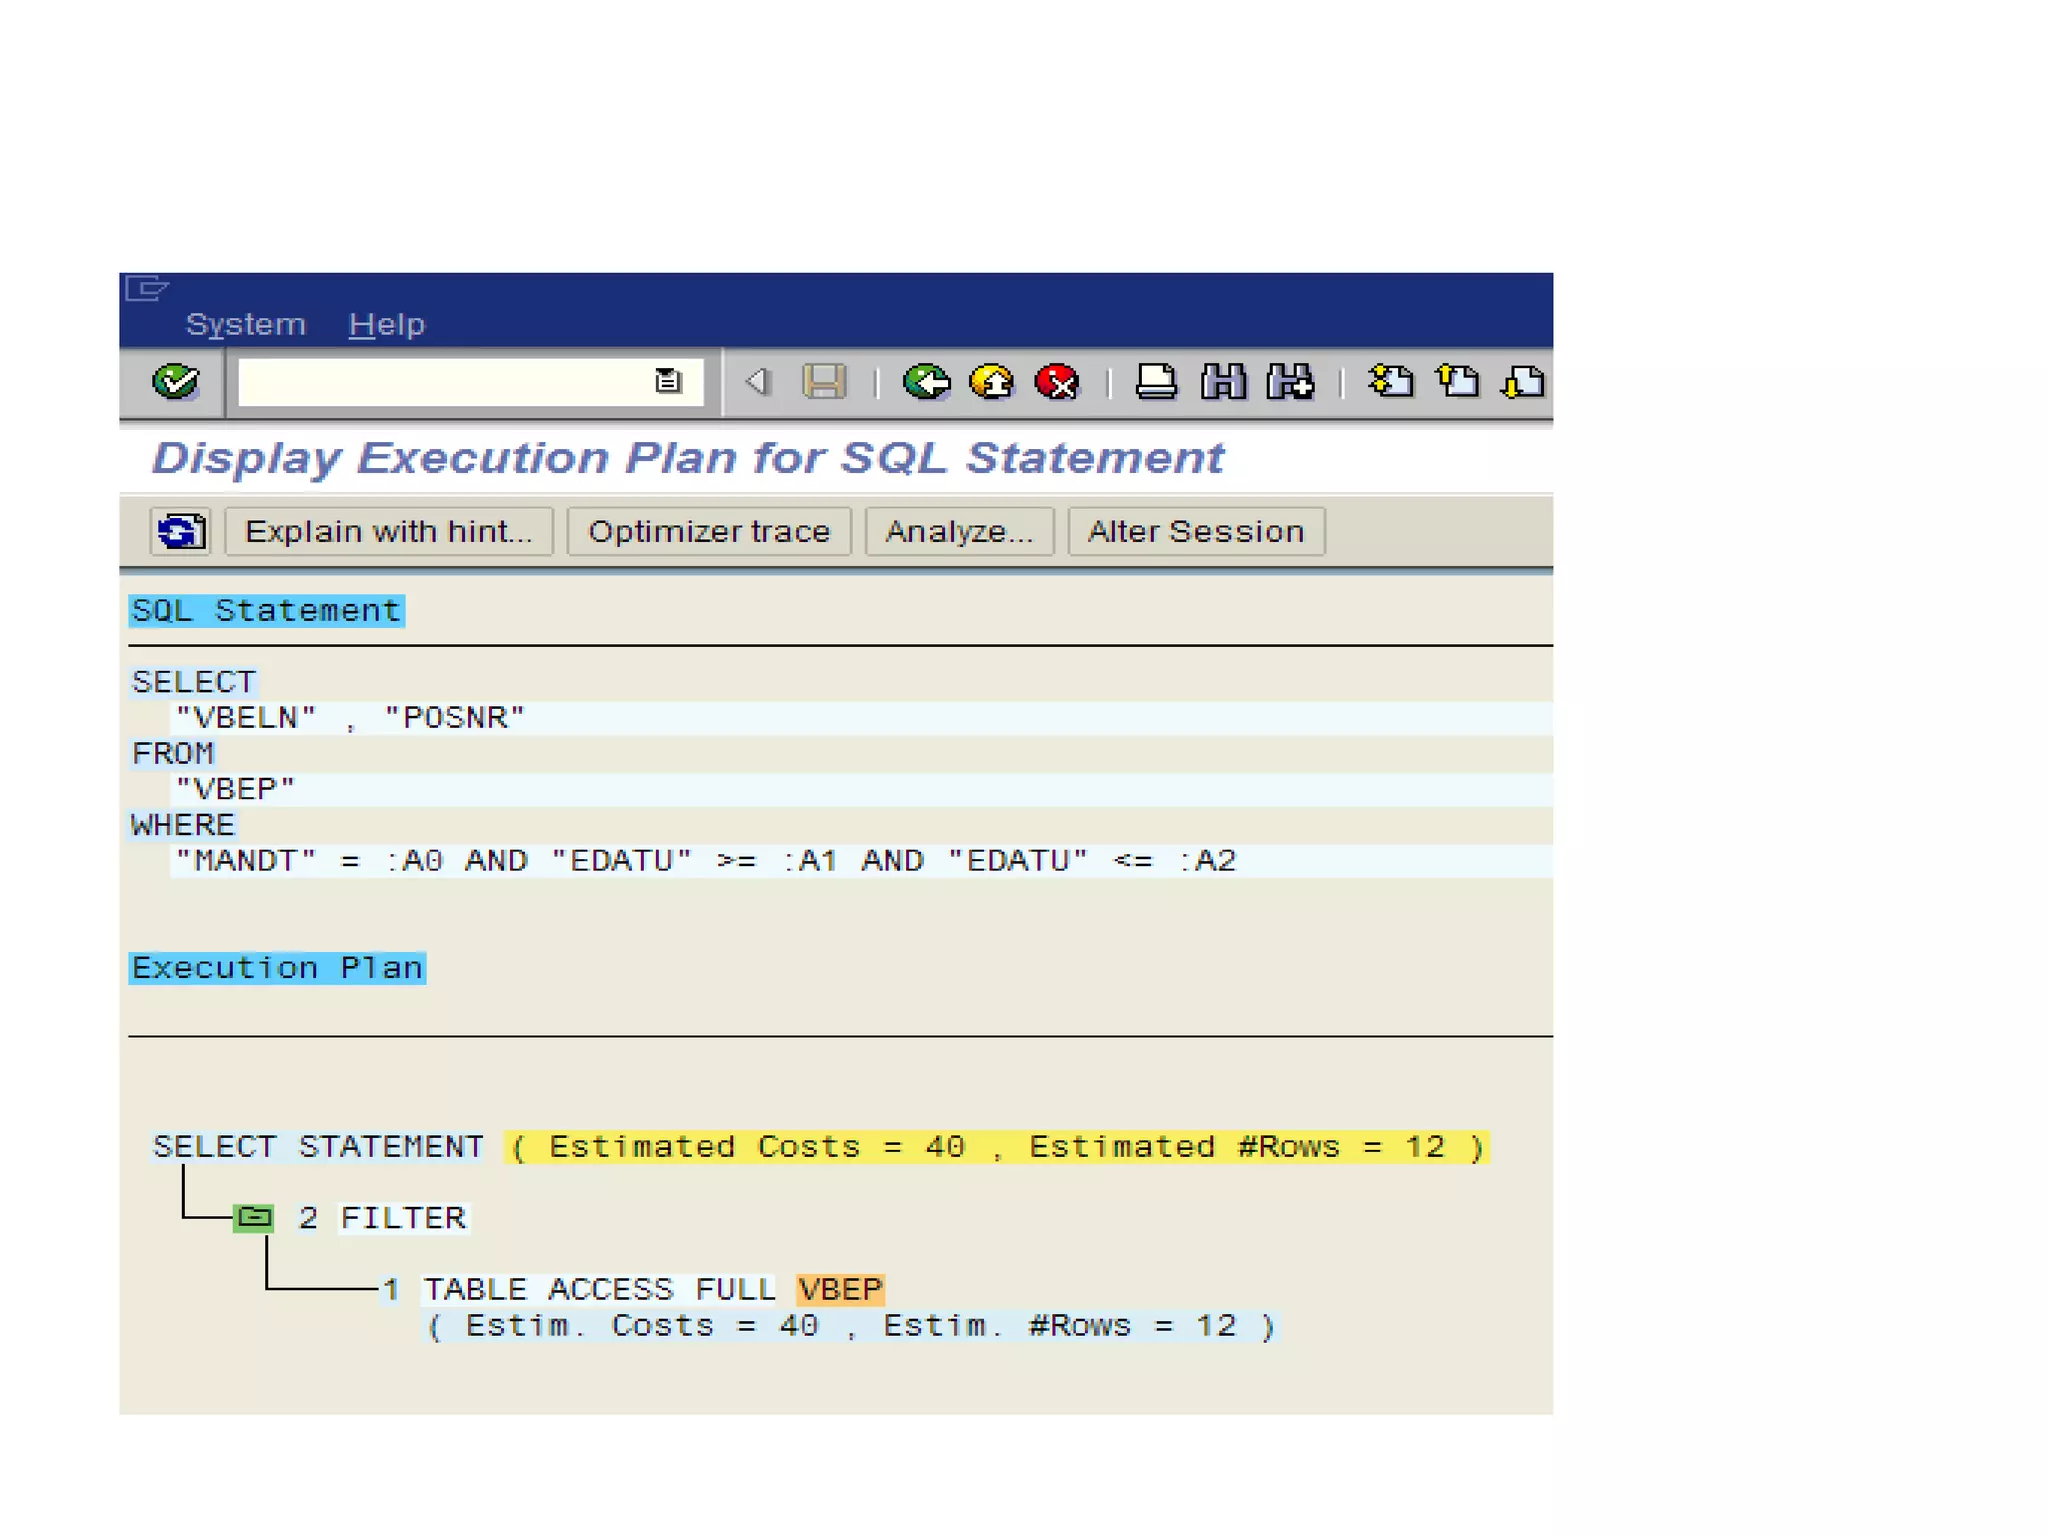Open the System menu

[x=246, y=324]
